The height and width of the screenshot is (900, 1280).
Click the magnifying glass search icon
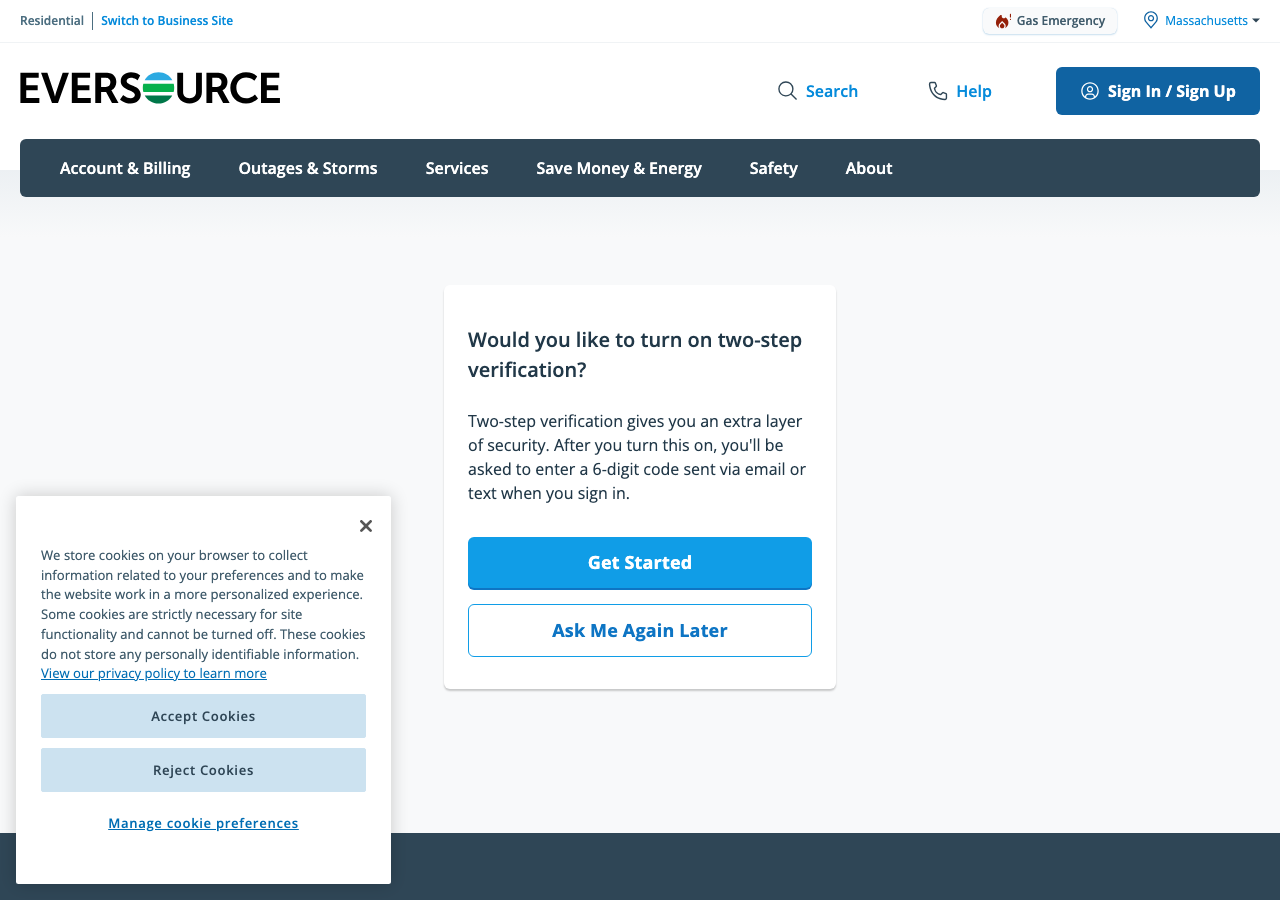[787, 91]
